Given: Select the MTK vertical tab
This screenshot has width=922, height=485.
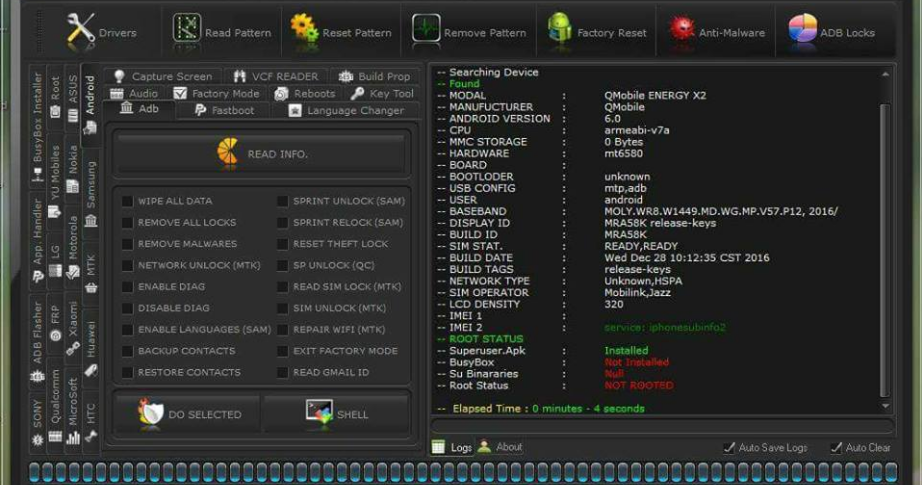Looking at the screenshot, I should coord(91,273).
